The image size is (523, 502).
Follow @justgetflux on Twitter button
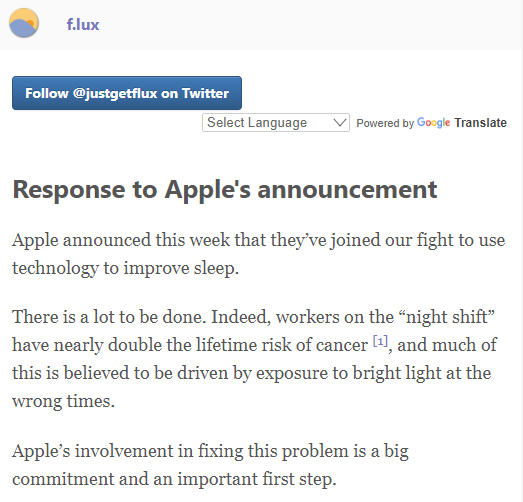tap(127, 93)
